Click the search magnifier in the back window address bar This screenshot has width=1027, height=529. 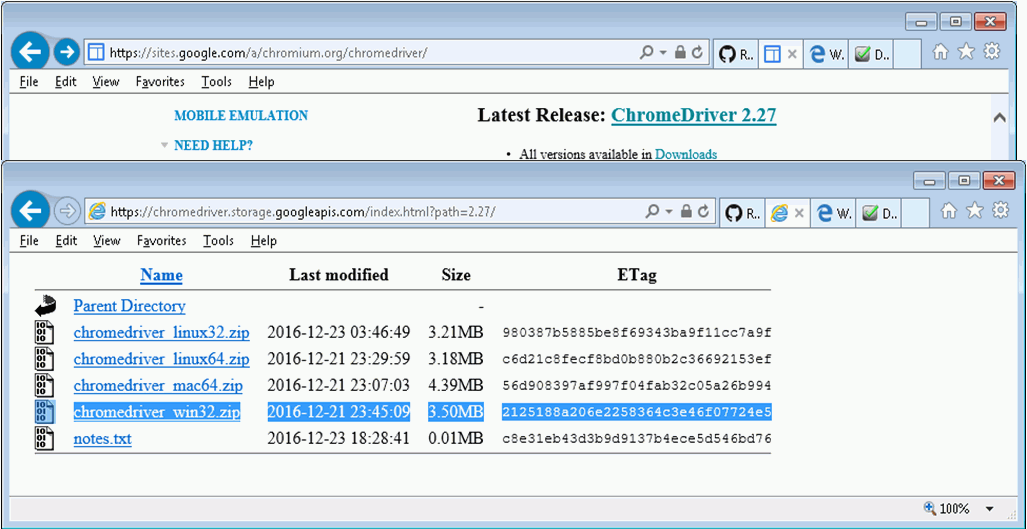(646, 52)
